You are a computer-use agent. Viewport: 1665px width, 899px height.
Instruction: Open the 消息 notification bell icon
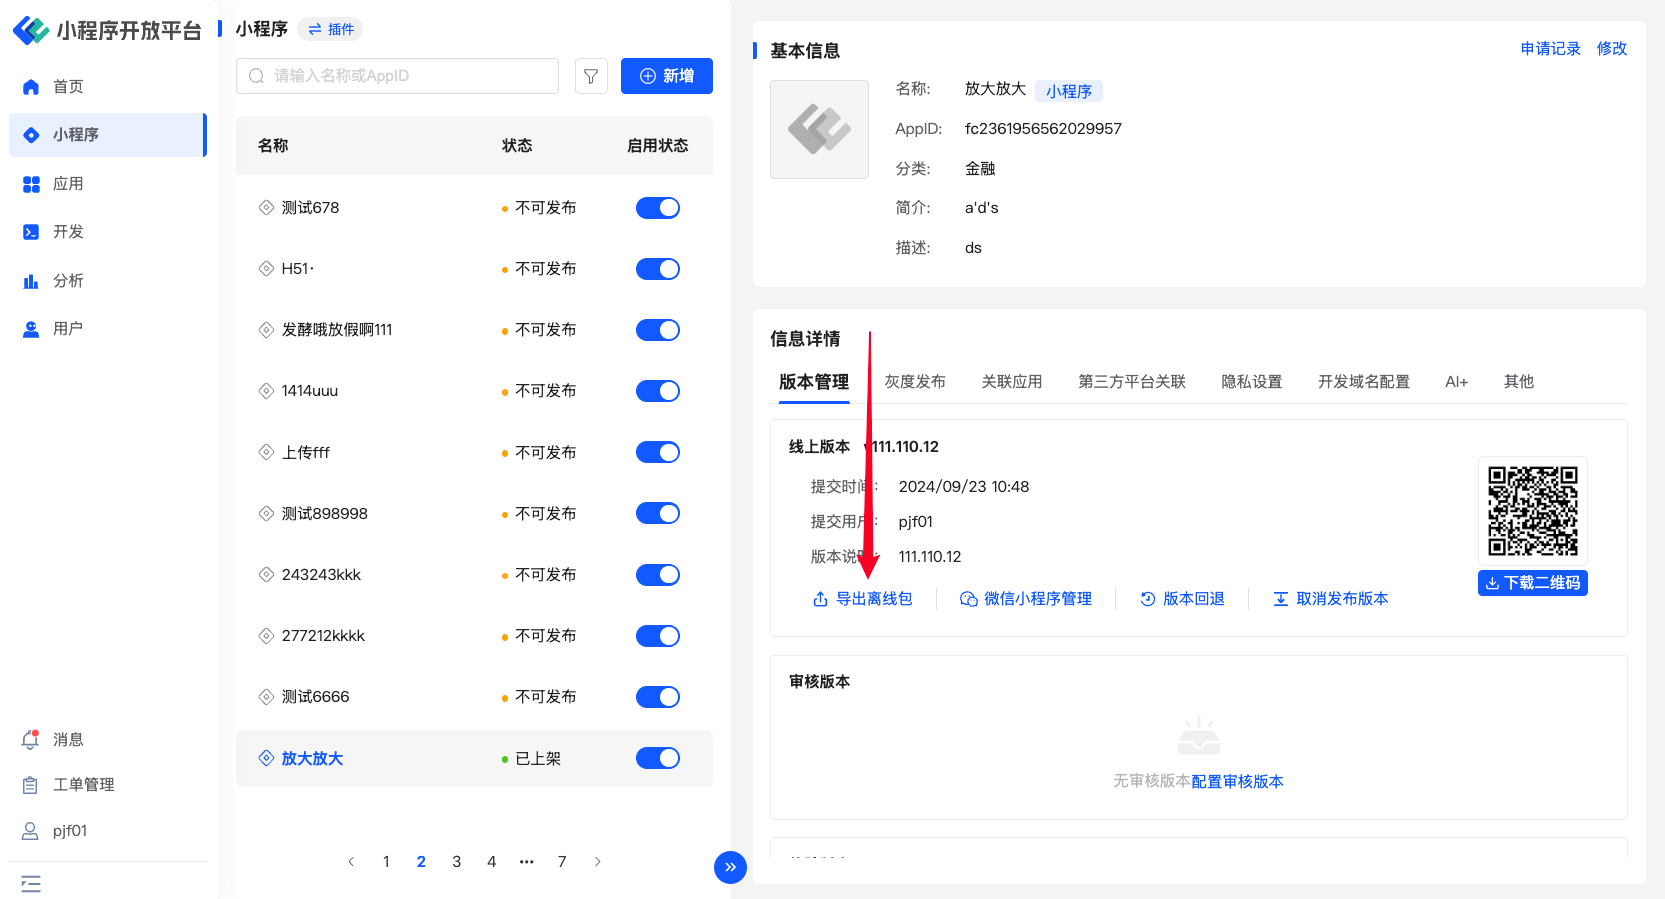[30, 740]
